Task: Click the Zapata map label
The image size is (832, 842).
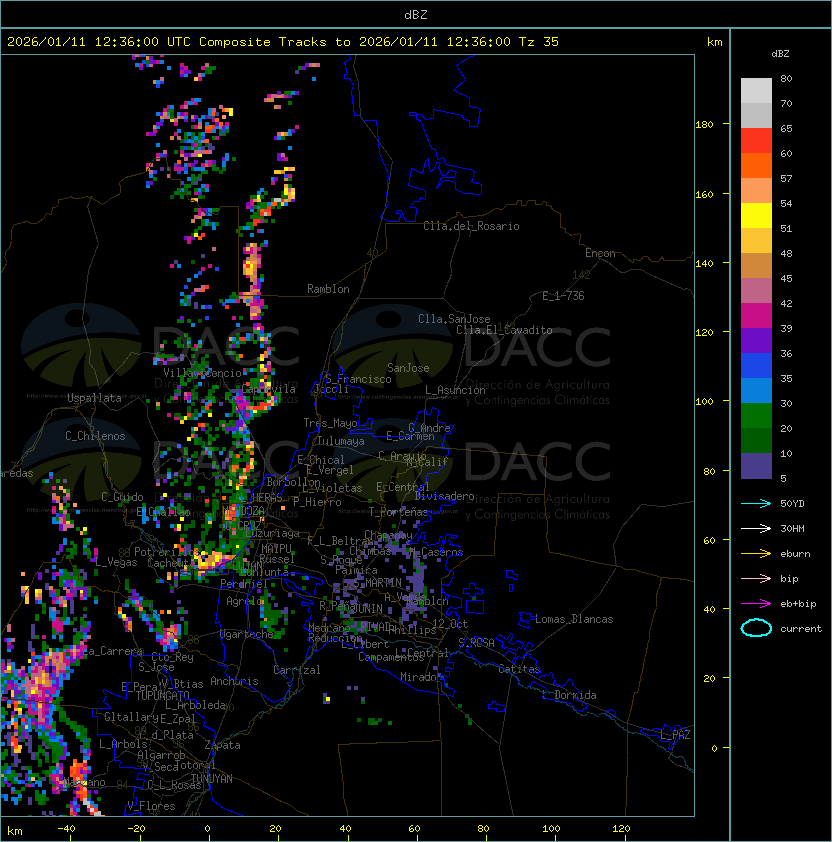Action: click(x=222, y=745)
